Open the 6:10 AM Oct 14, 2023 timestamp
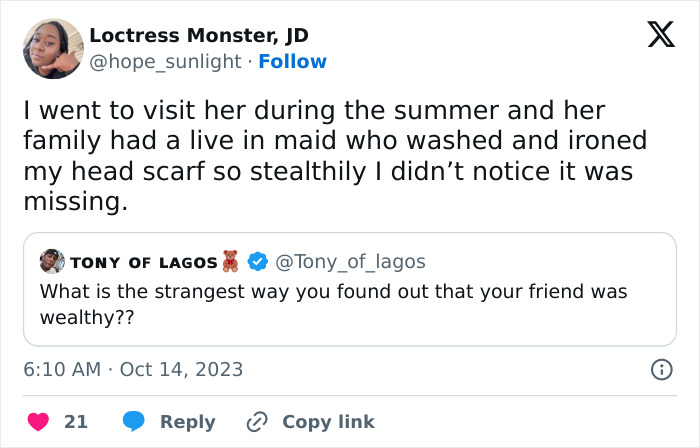 click(x=133, y=369)
